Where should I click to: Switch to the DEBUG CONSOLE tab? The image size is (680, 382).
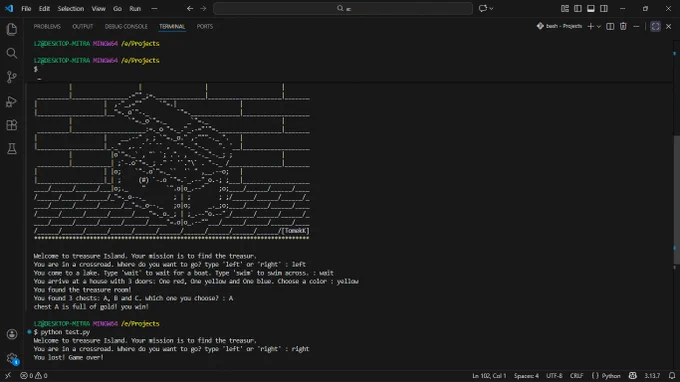tap(126, 26)
